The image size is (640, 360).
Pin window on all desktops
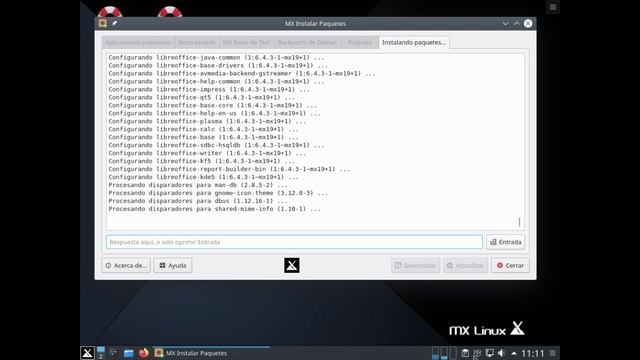115,23
